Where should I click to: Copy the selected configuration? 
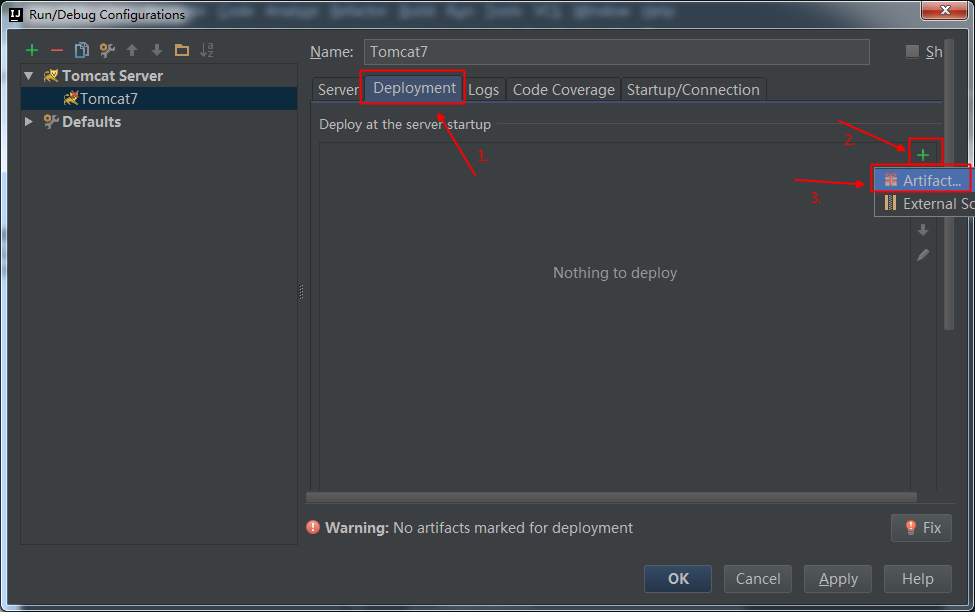click(82, 51)
